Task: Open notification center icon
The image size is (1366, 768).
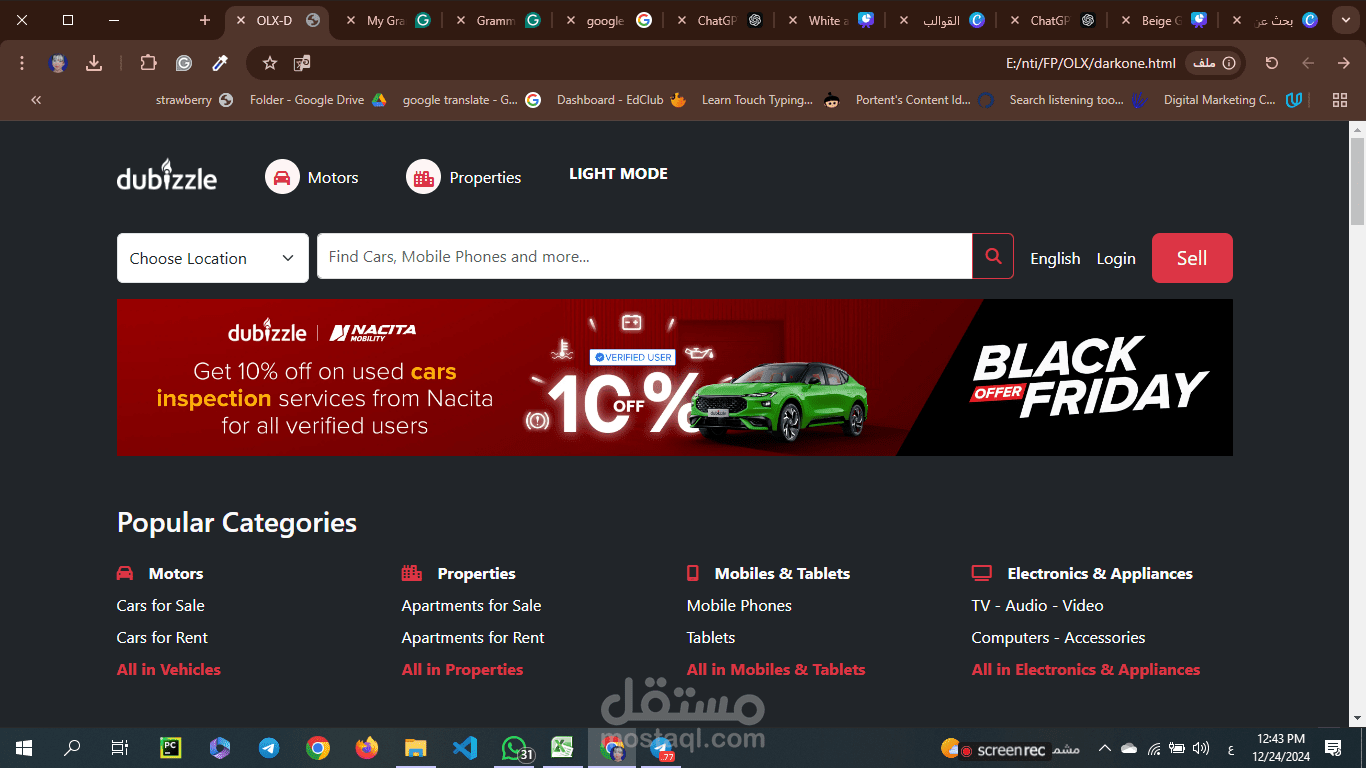Action: pyautogui.click(x=1333, y=748)
